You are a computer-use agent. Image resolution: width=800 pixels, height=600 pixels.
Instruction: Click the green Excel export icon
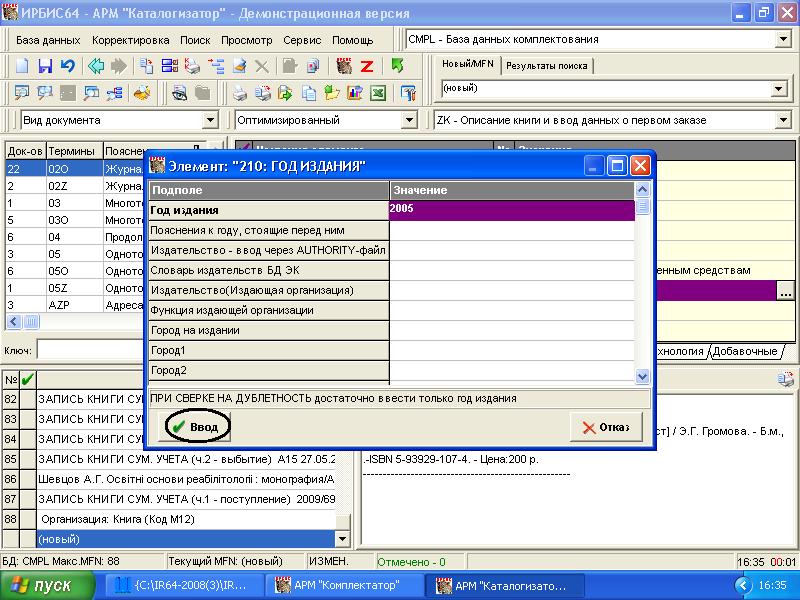coord(378,94)
